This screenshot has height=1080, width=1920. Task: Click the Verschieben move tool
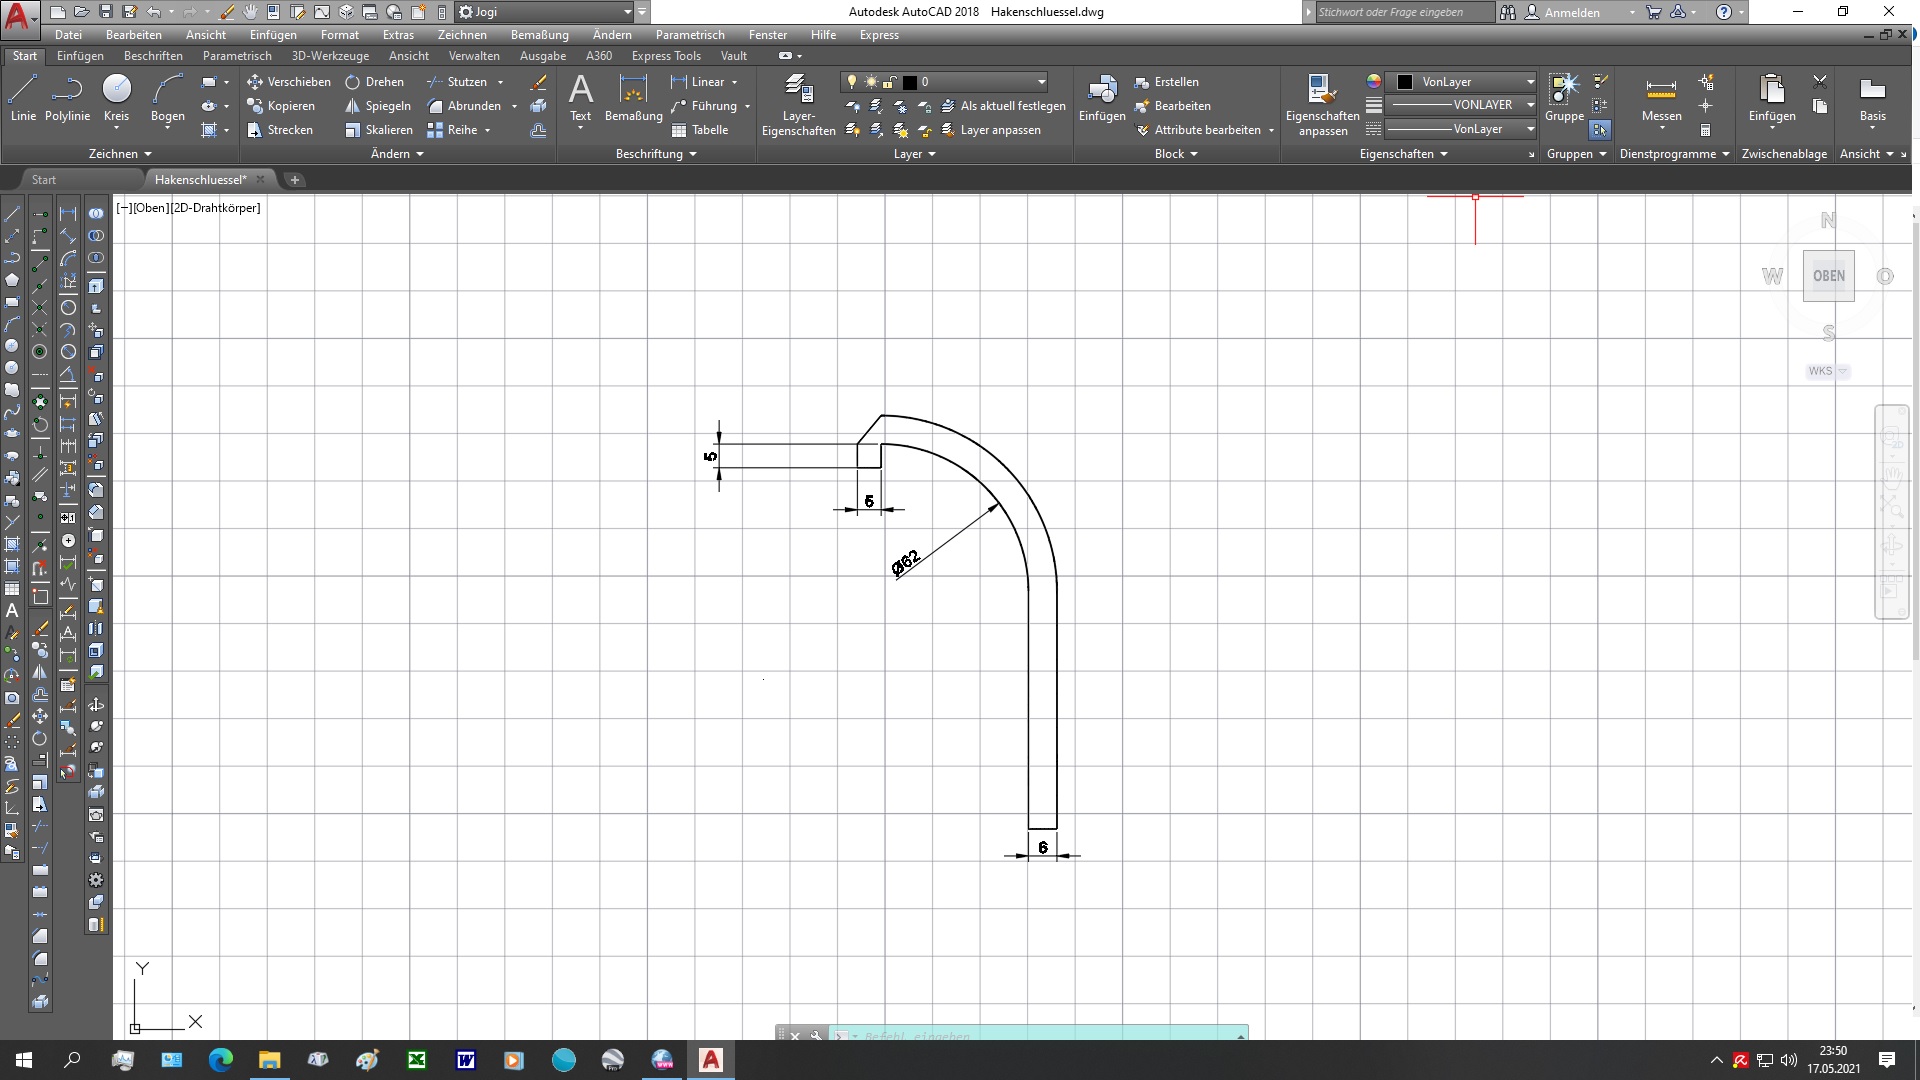pos(289,82)
